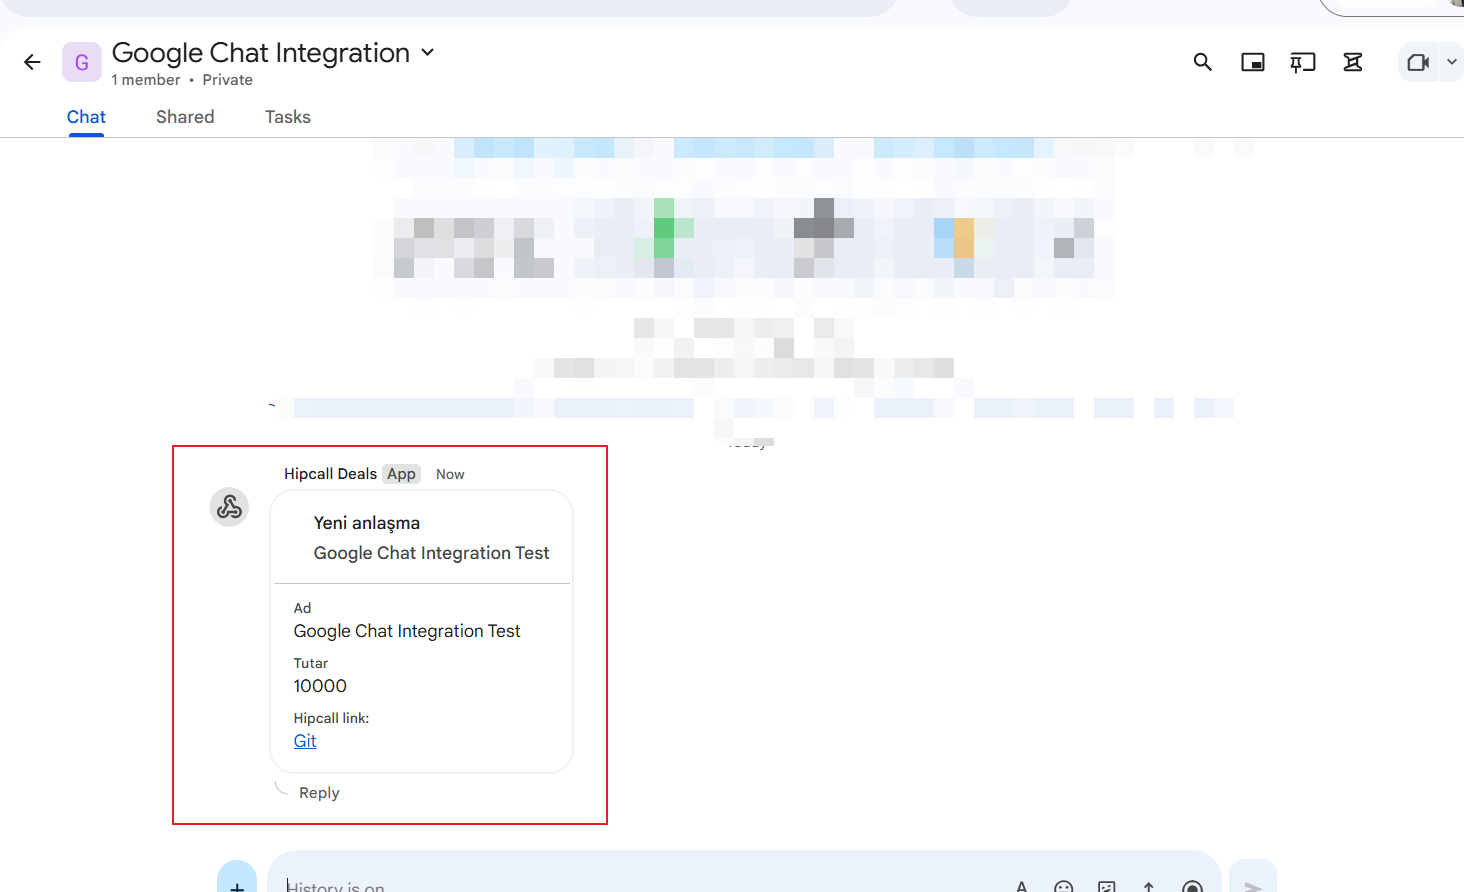The height and width of the screenshot is (892, 1464).
Task: Switch to the Tasks tab
Action: coord(288,117)
